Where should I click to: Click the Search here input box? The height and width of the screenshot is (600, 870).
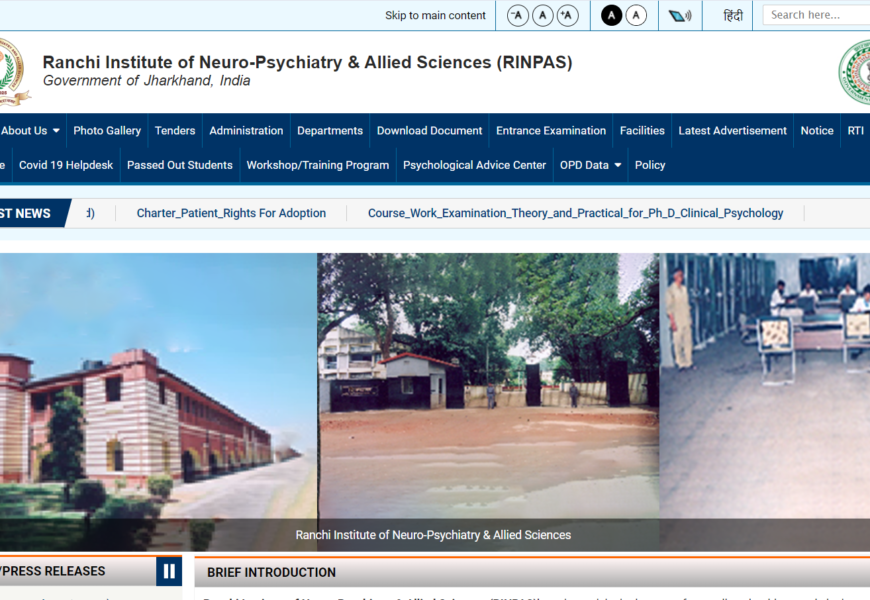pyautogui.click(x=817, y=15)
